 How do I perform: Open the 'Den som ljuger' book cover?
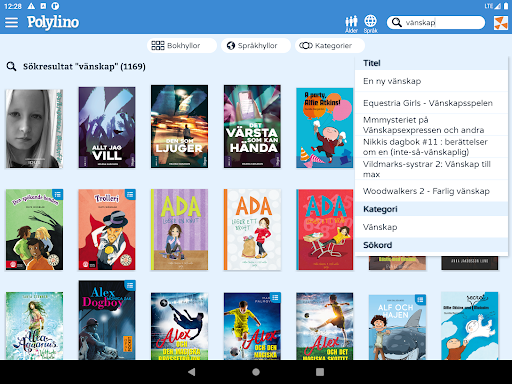179,126
